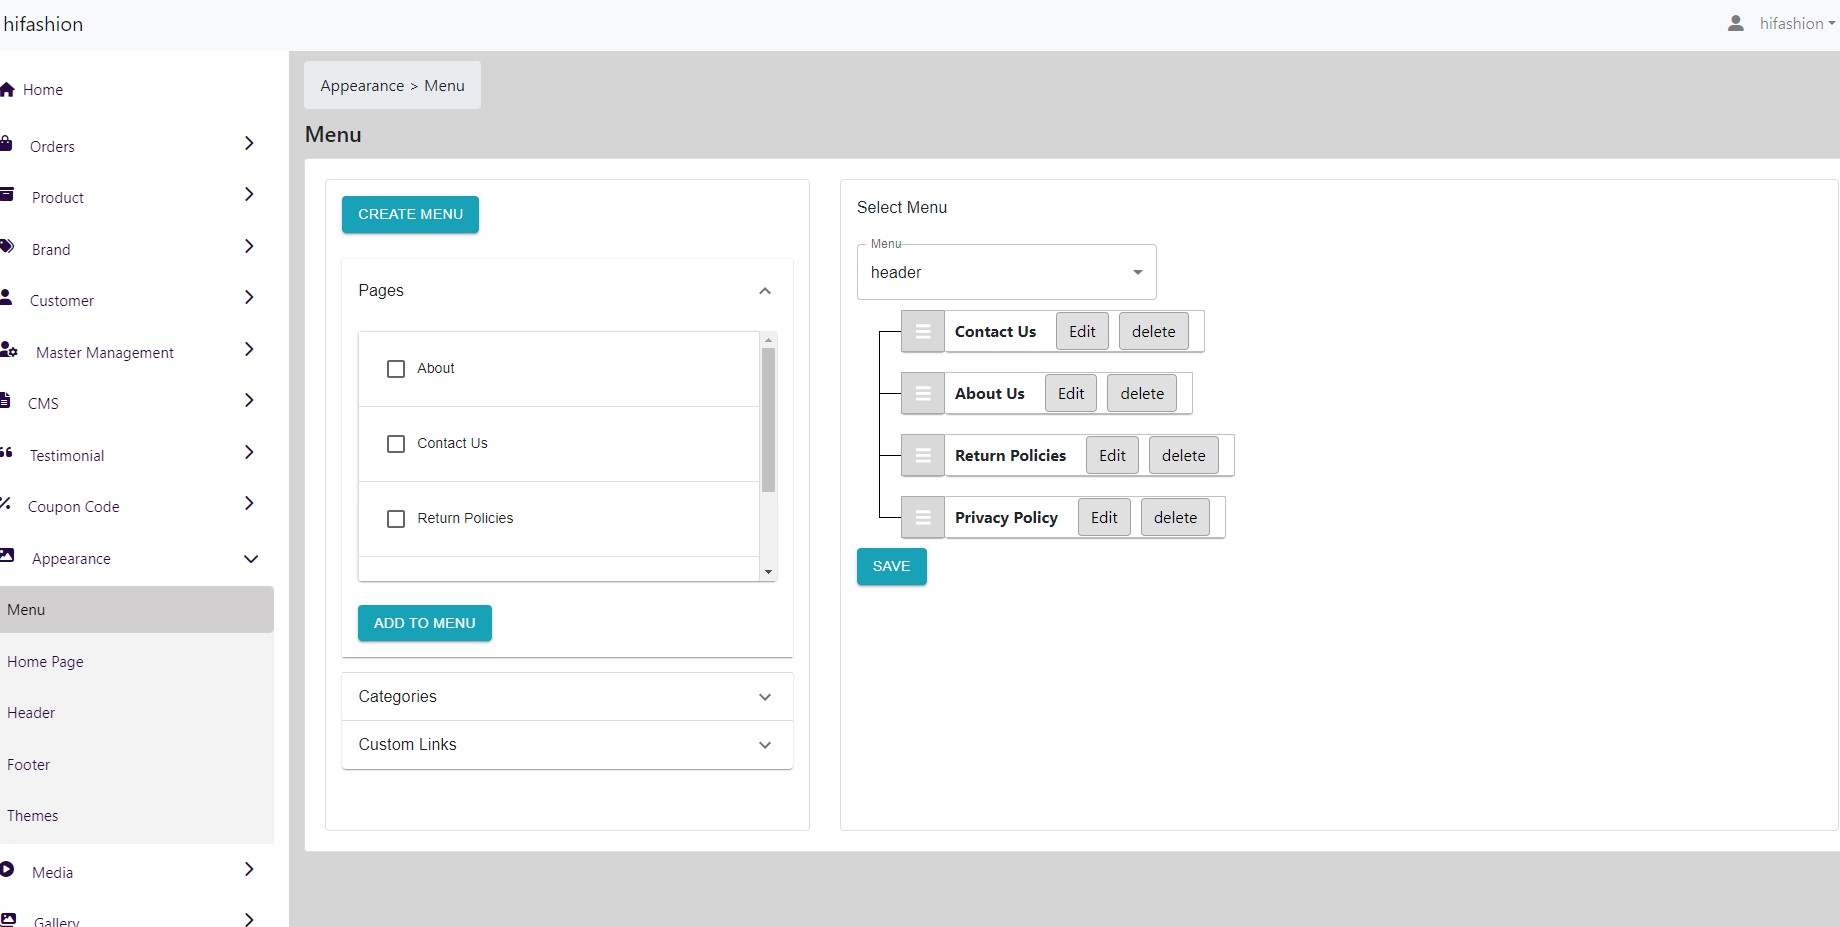Check the Return Policies page checkbox
This screenshot has width=1840, height=927.
pyautogui.click(x=396, y=519)
